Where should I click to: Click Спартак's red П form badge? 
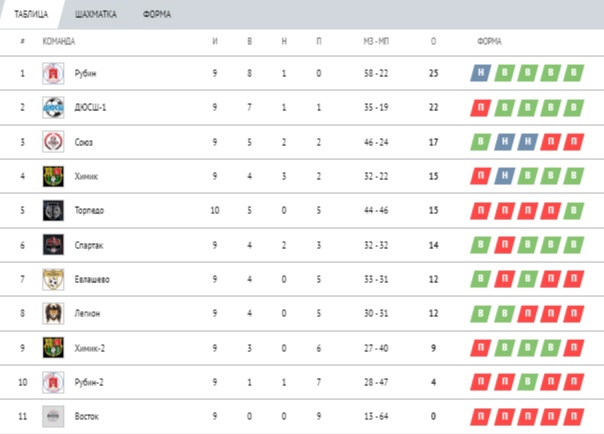point(504,245)
